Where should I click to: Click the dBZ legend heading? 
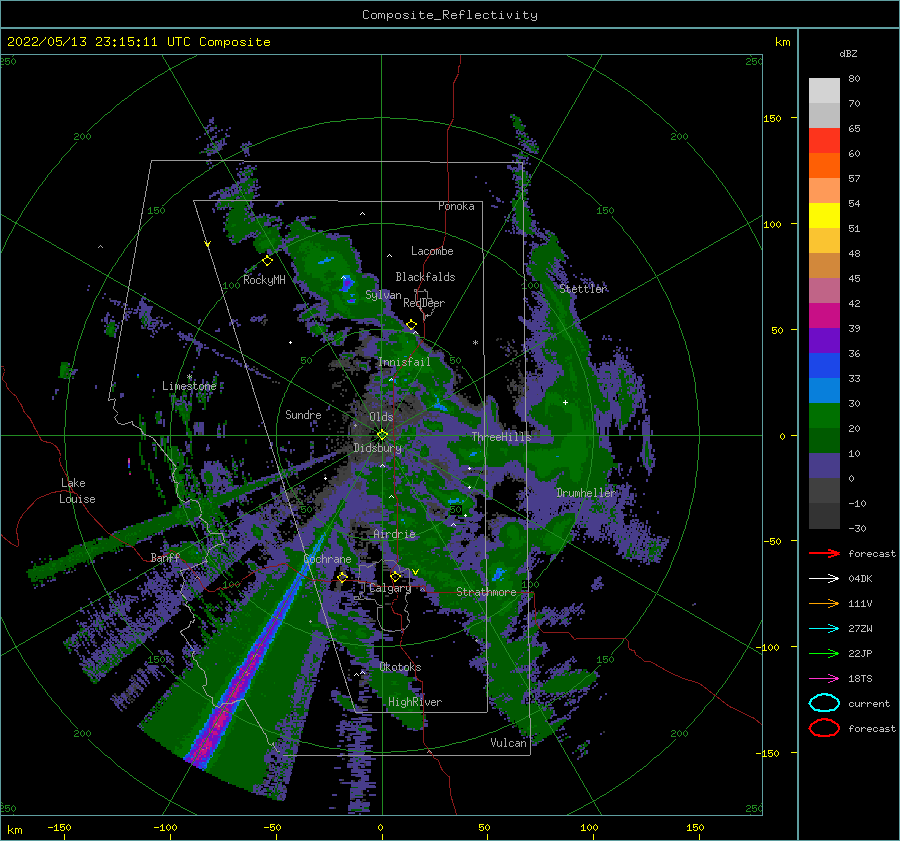(x=848, y=53)
